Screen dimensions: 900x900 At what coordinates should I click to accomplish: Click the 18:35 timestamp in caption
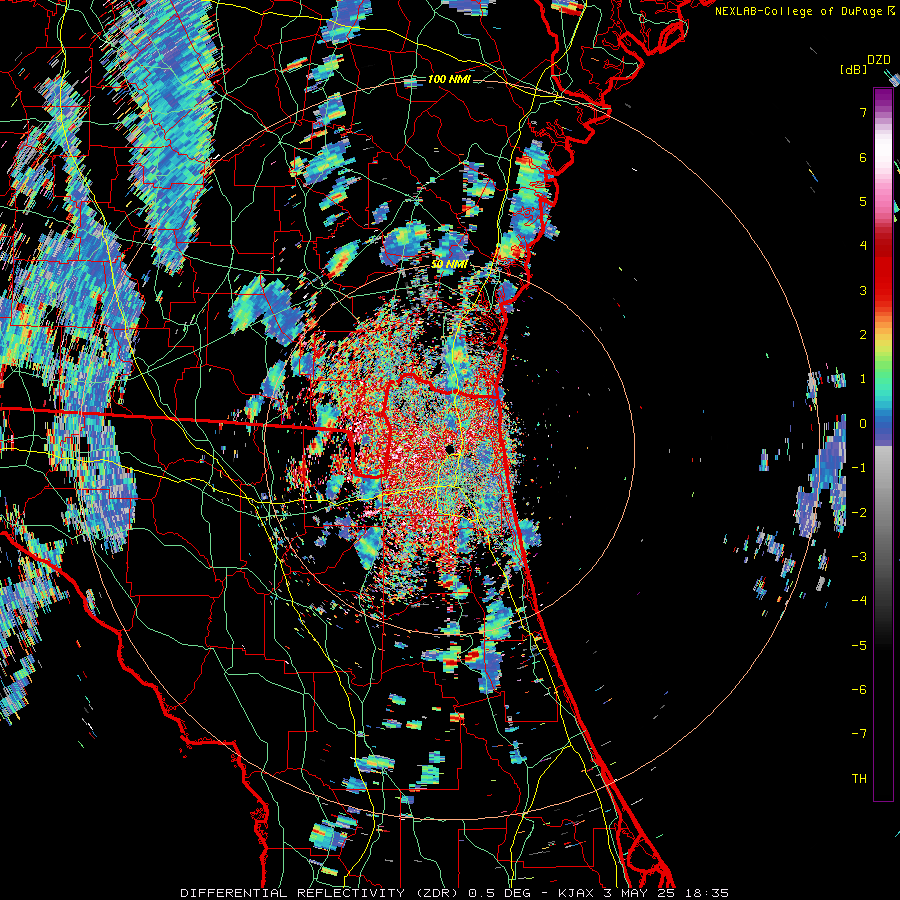[x=705, y=893]
